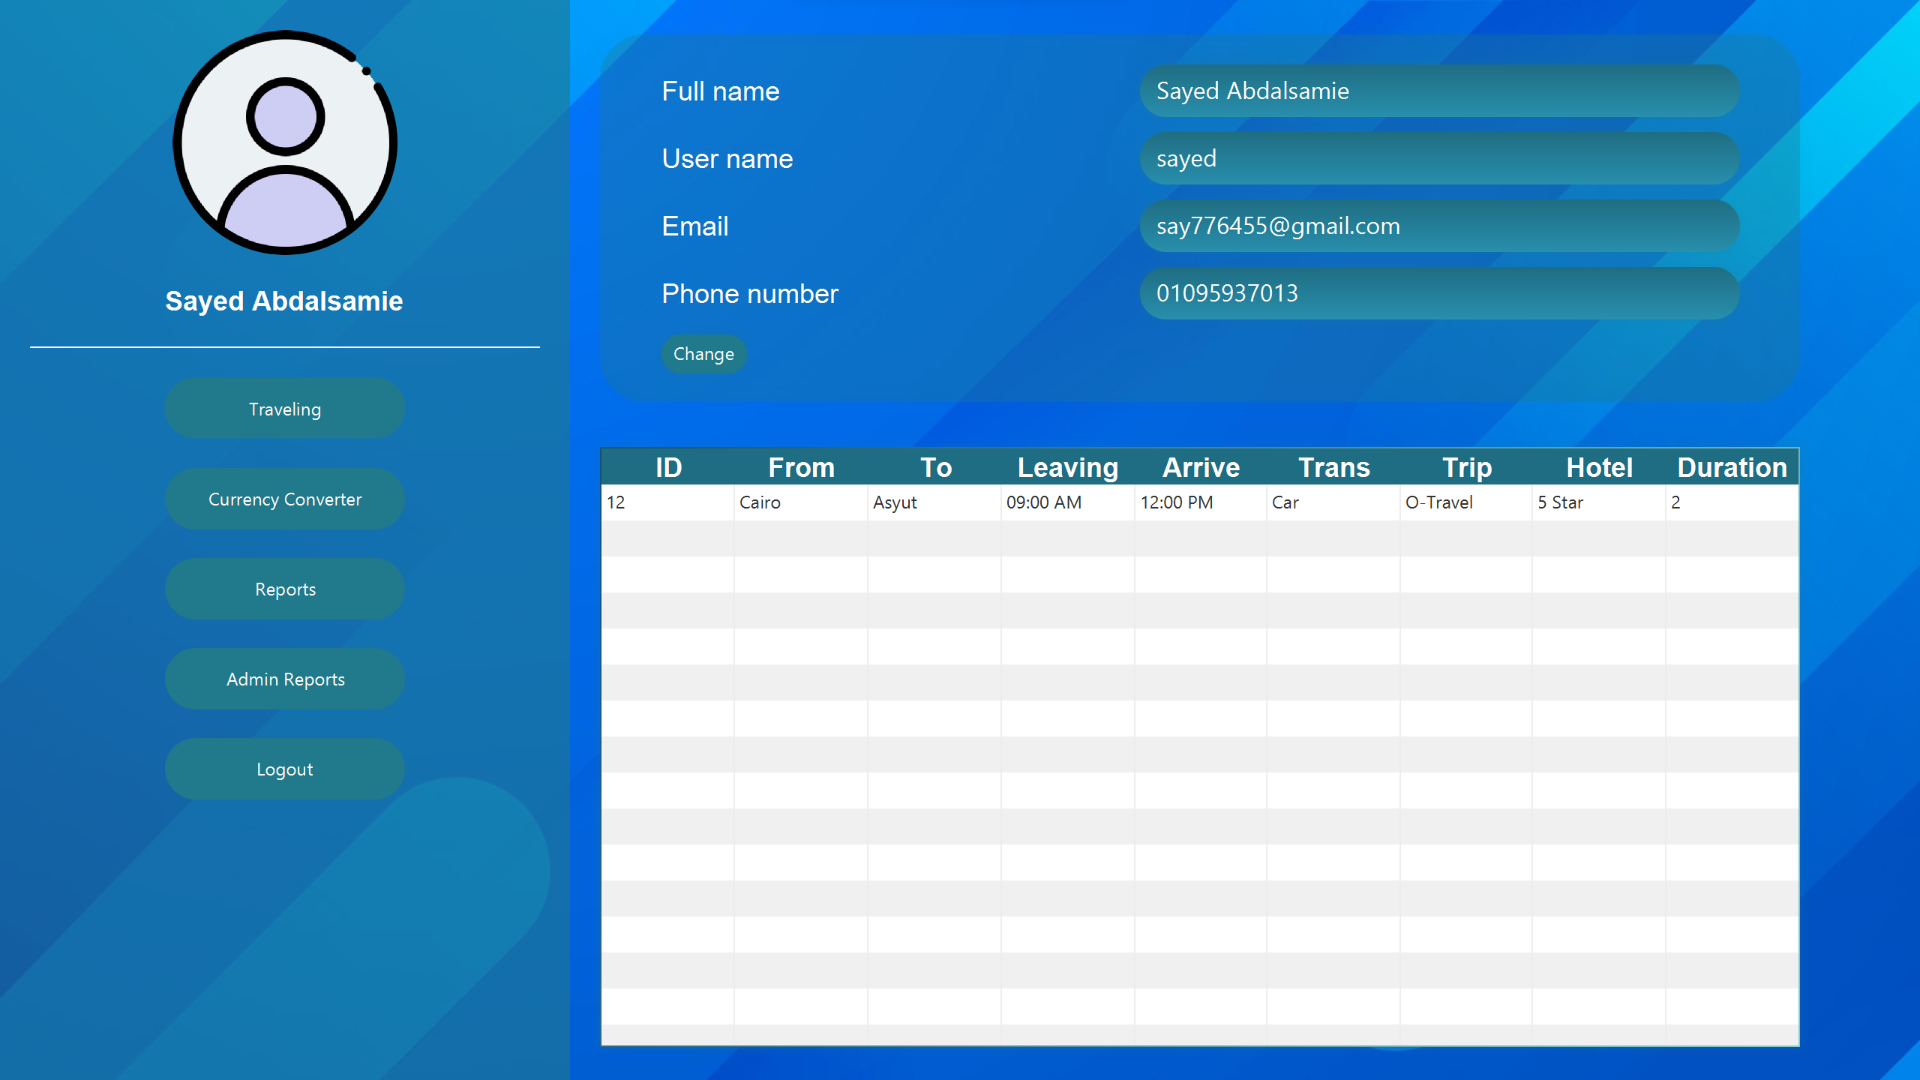The image size is (1920, 1080).
Task: Click the Duration column header
Action: [1731, 467]
